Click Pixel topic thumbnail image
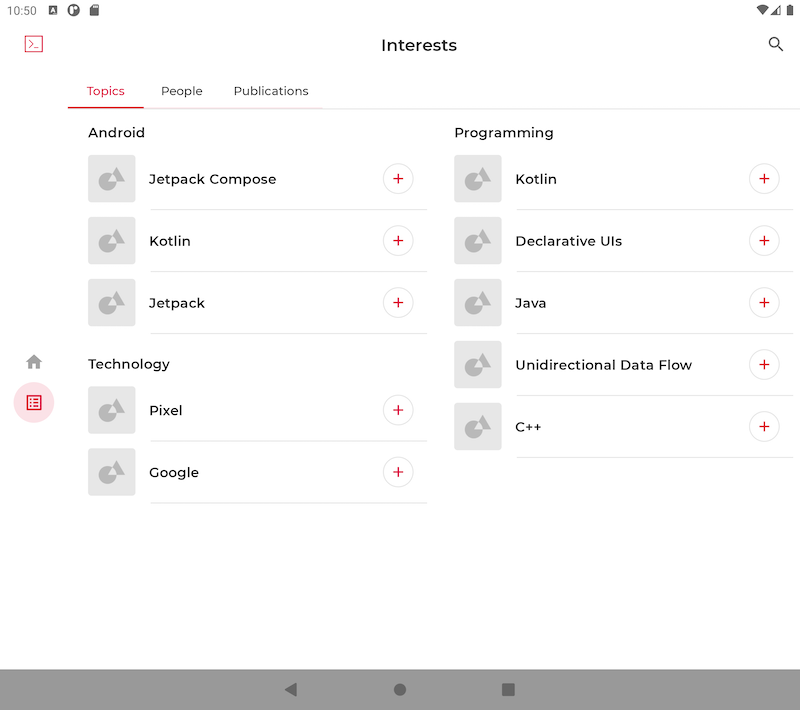 click(112, 410)
